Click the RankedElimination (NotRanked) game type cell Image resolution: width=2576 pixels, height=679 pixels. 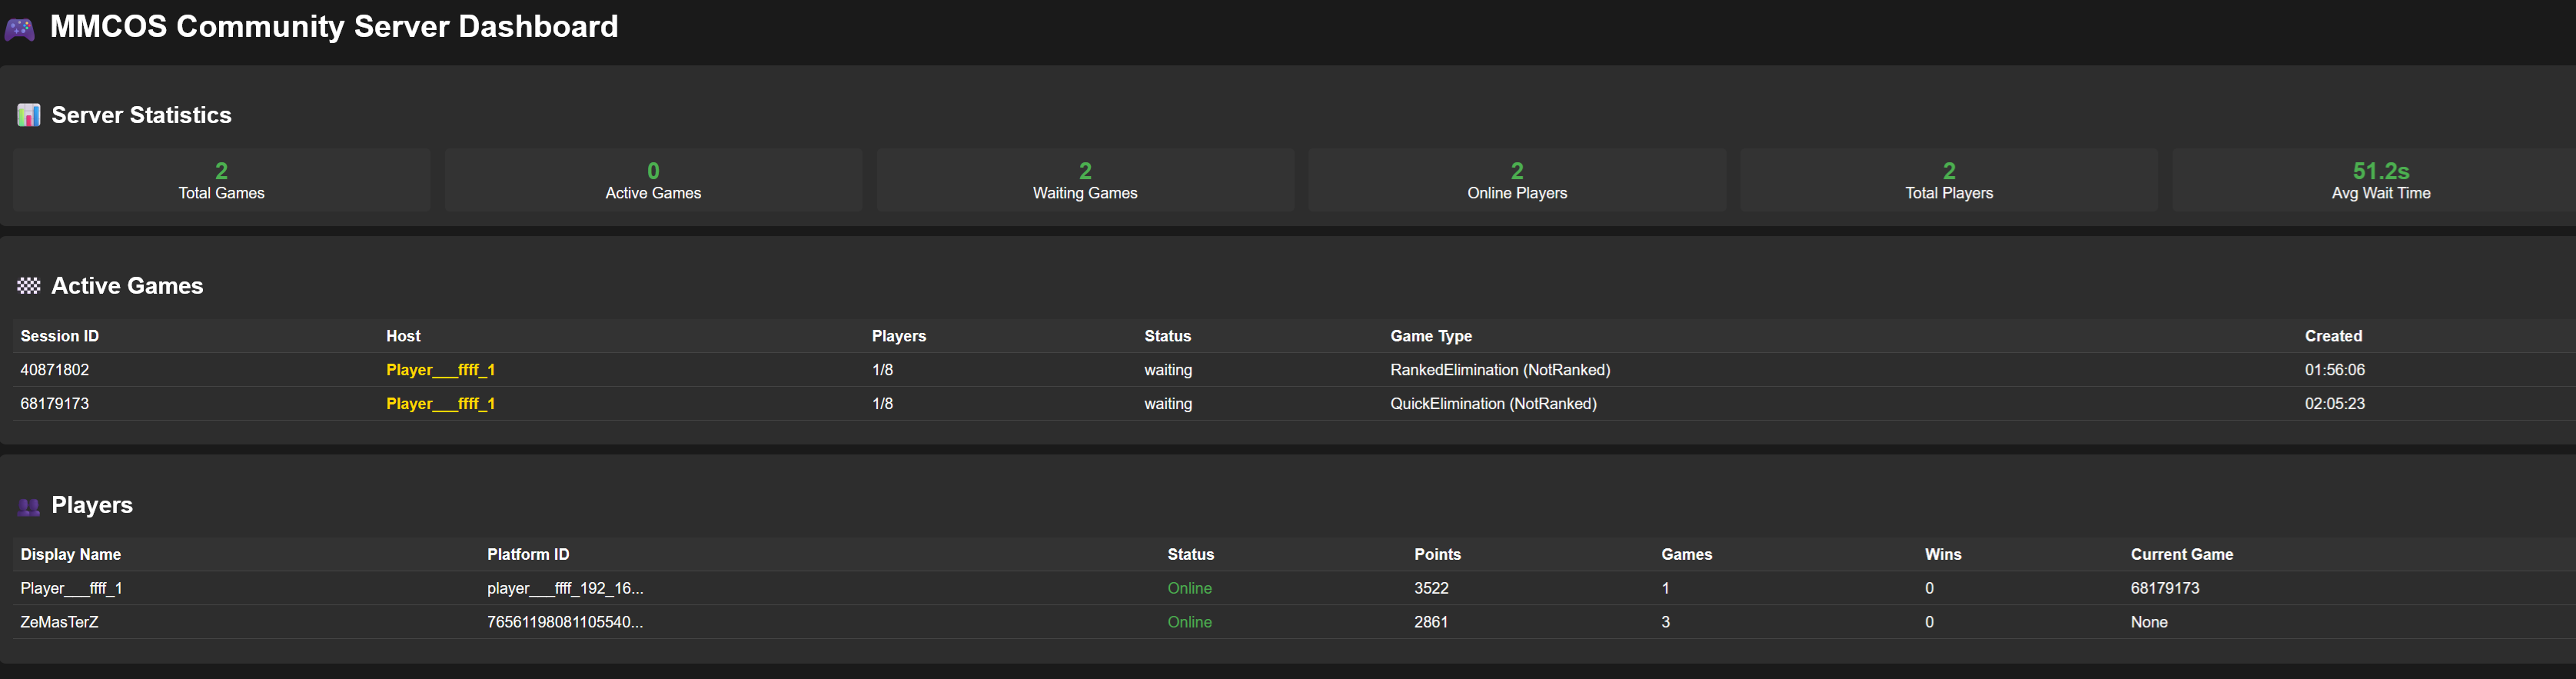point(1500,370)
